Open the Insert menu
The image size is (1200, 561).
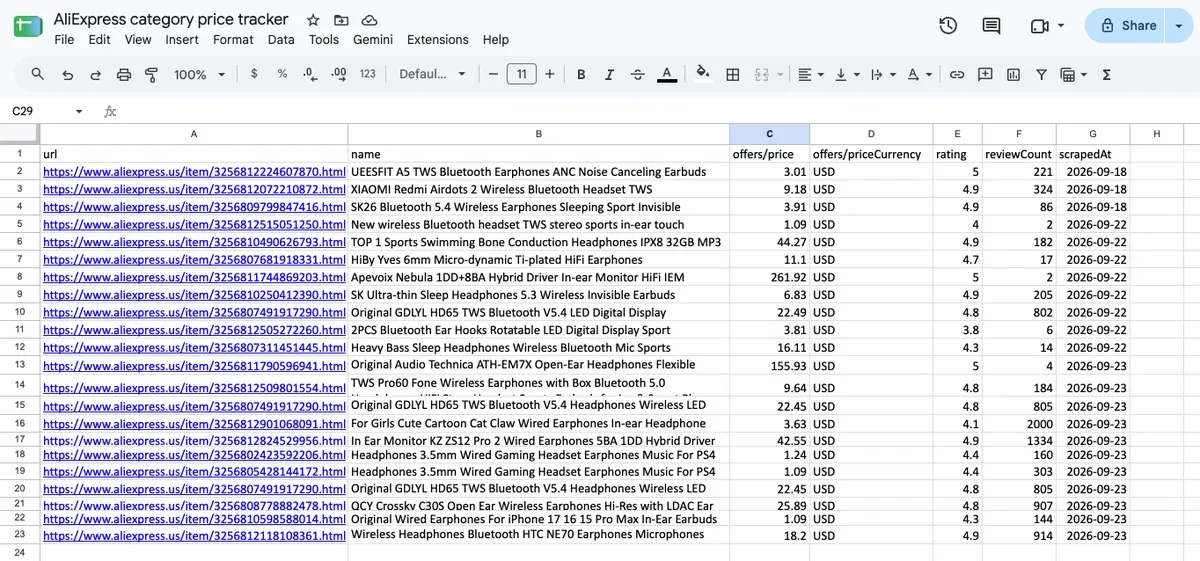pyautogui.click(x=182, y=40)
